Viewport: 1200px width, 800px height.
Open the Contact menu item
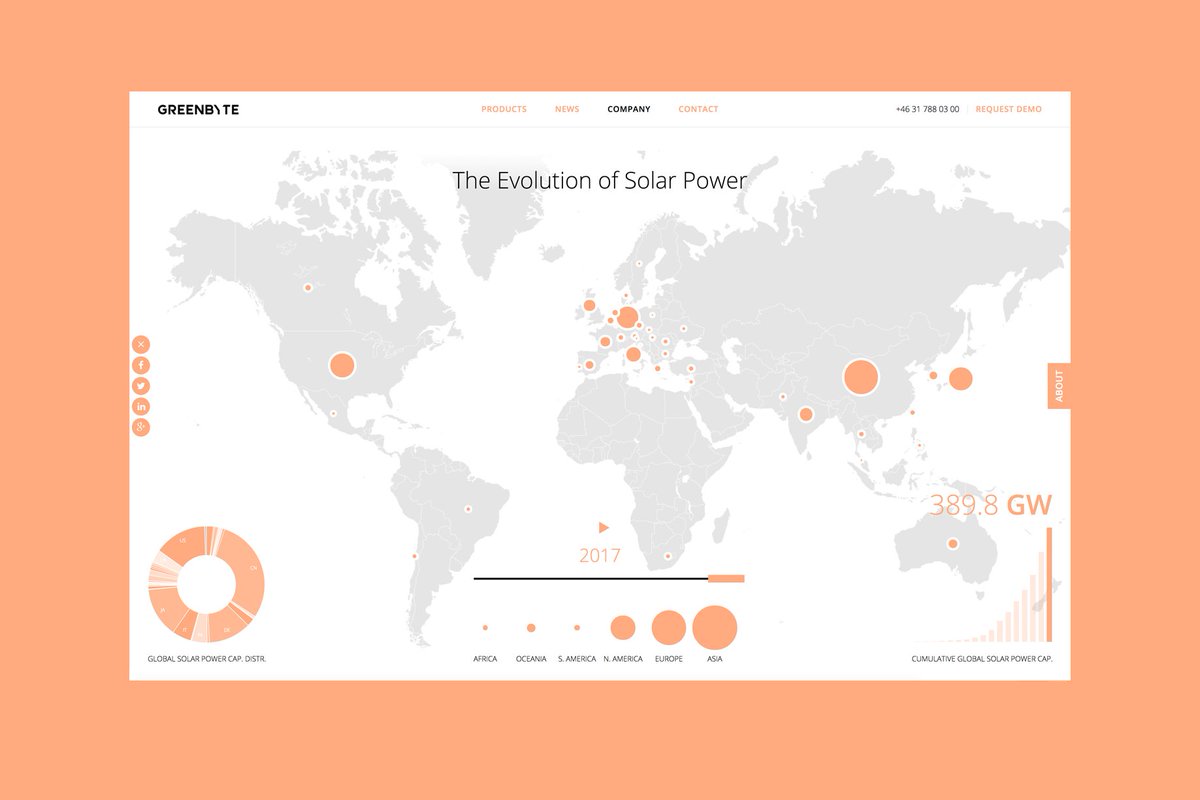point(698,109)
